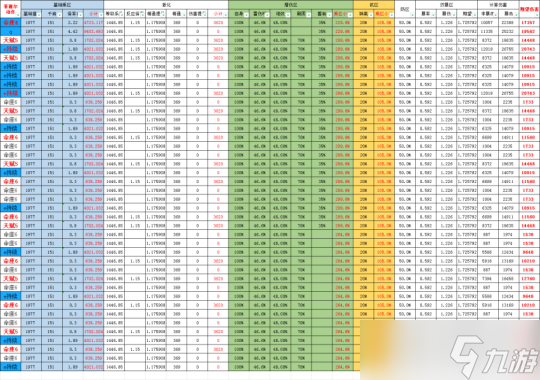Viewport: 540px width, 380px height.
Task: Select the blue q row label cell
Action: pos(11,31)
